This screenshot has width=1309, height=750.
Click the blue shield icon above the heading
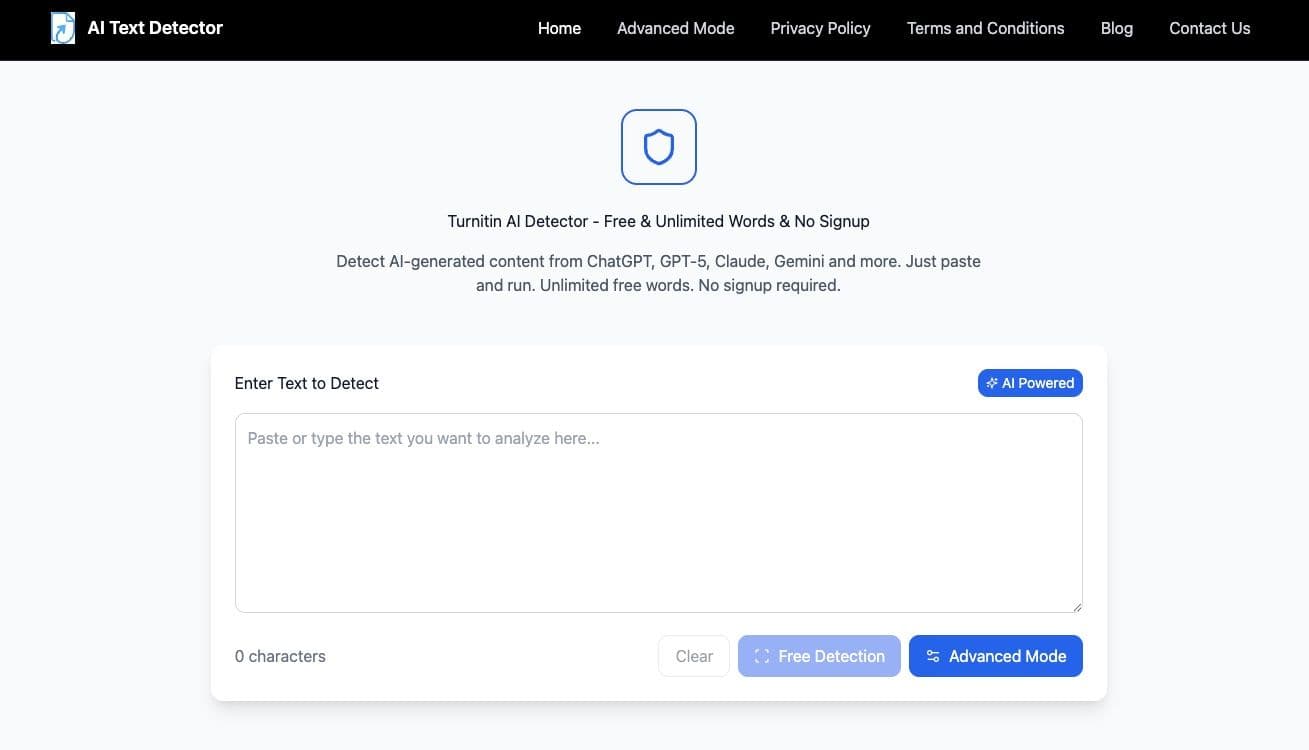pyautogui.click(x=658, y=146)
